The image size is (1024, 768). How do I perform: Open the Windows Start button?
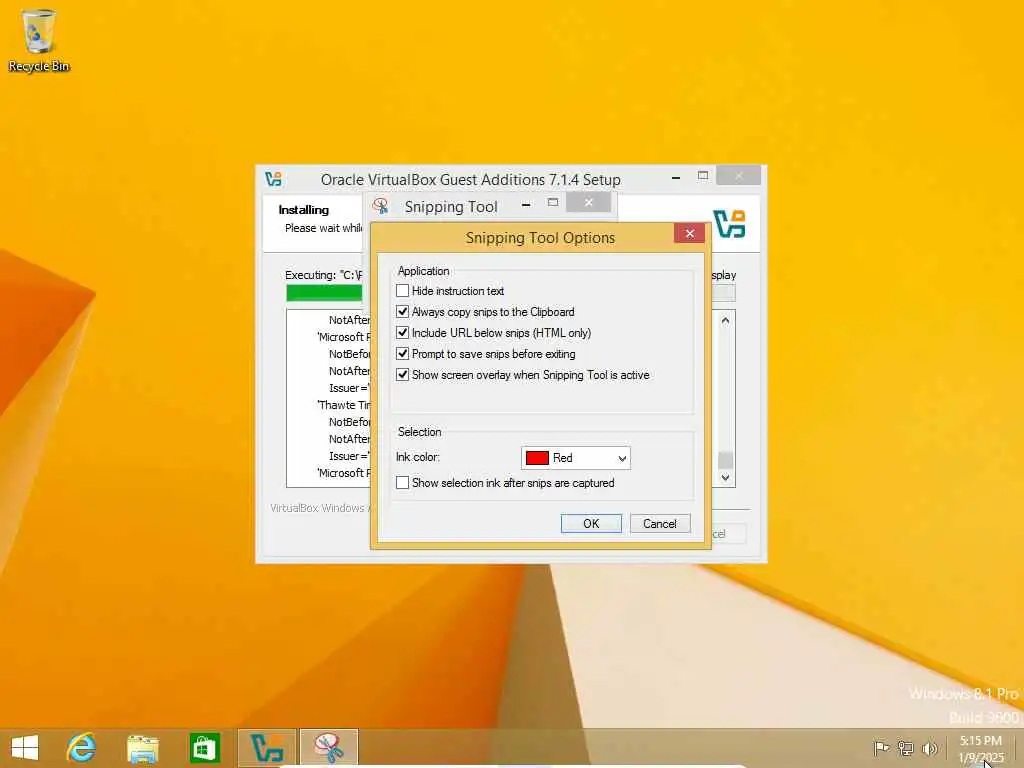point(25,747)
